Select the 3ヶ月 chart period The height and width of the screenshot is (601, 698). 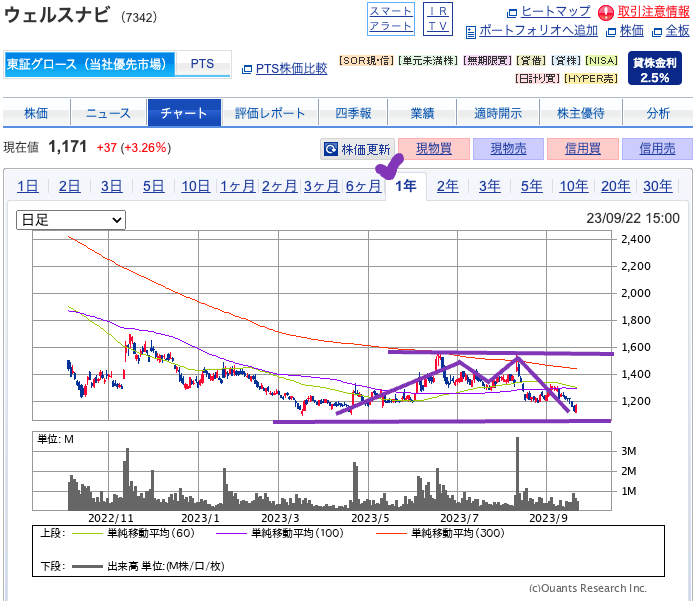321,186
